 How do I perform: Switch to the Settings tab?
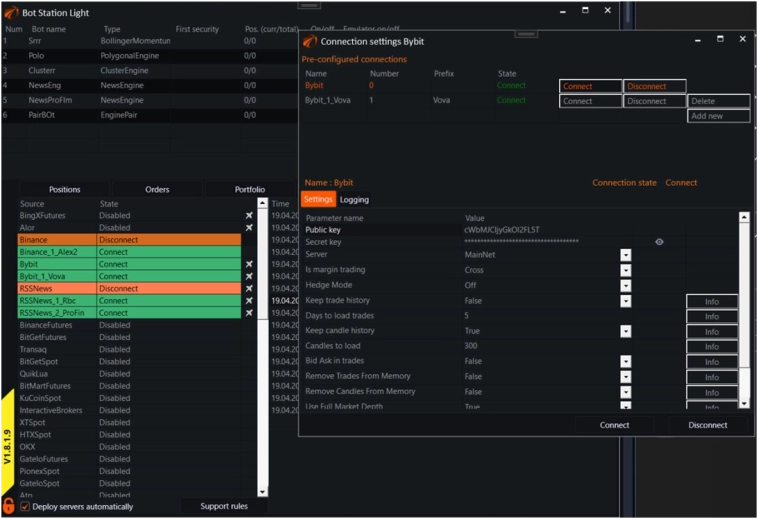point(318,199)
